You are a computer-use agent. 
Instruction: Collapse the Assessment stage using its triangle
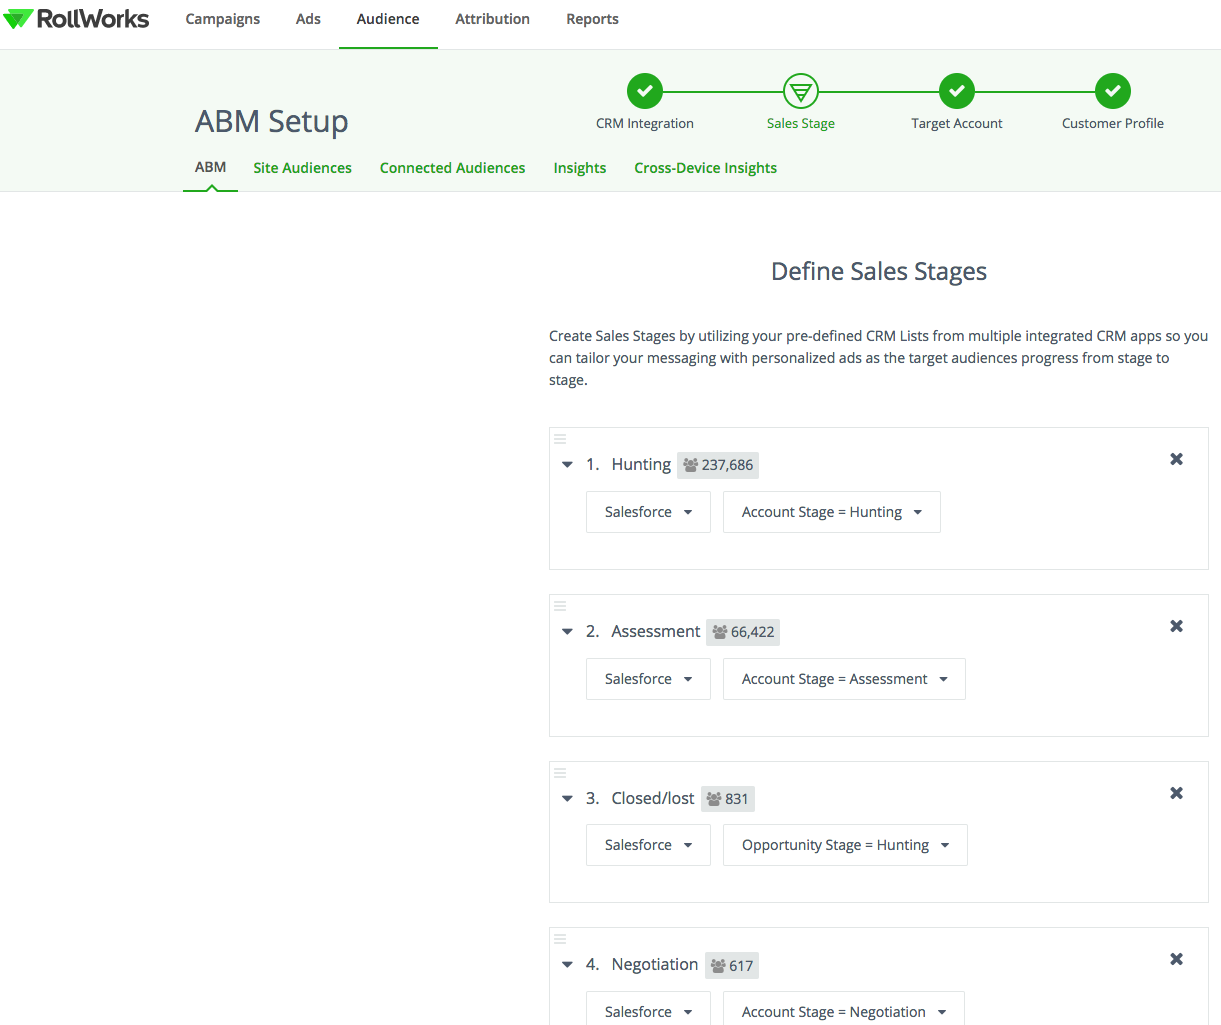[567, 631]
